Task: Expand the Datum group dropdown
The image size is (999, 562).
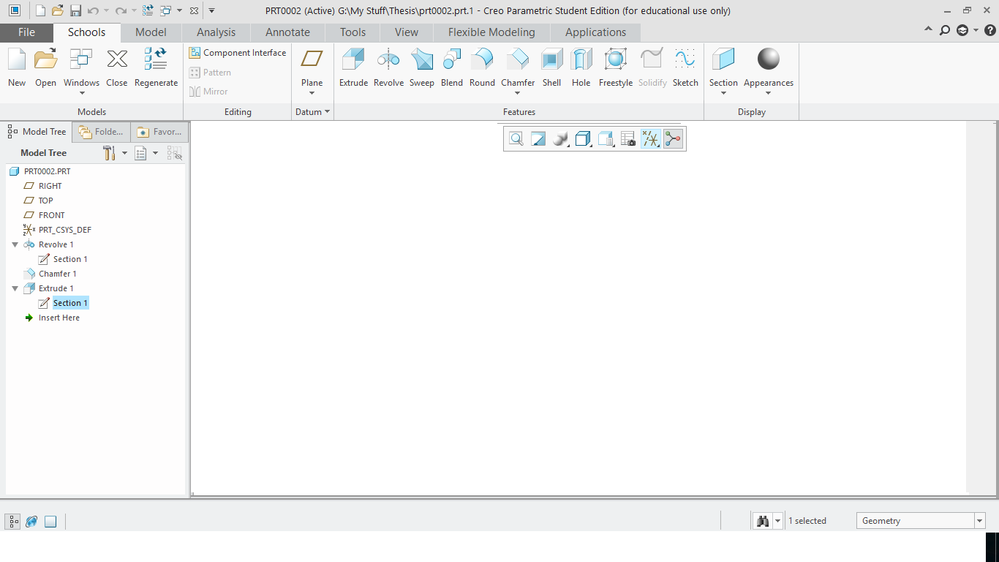Action: [313, 112]
